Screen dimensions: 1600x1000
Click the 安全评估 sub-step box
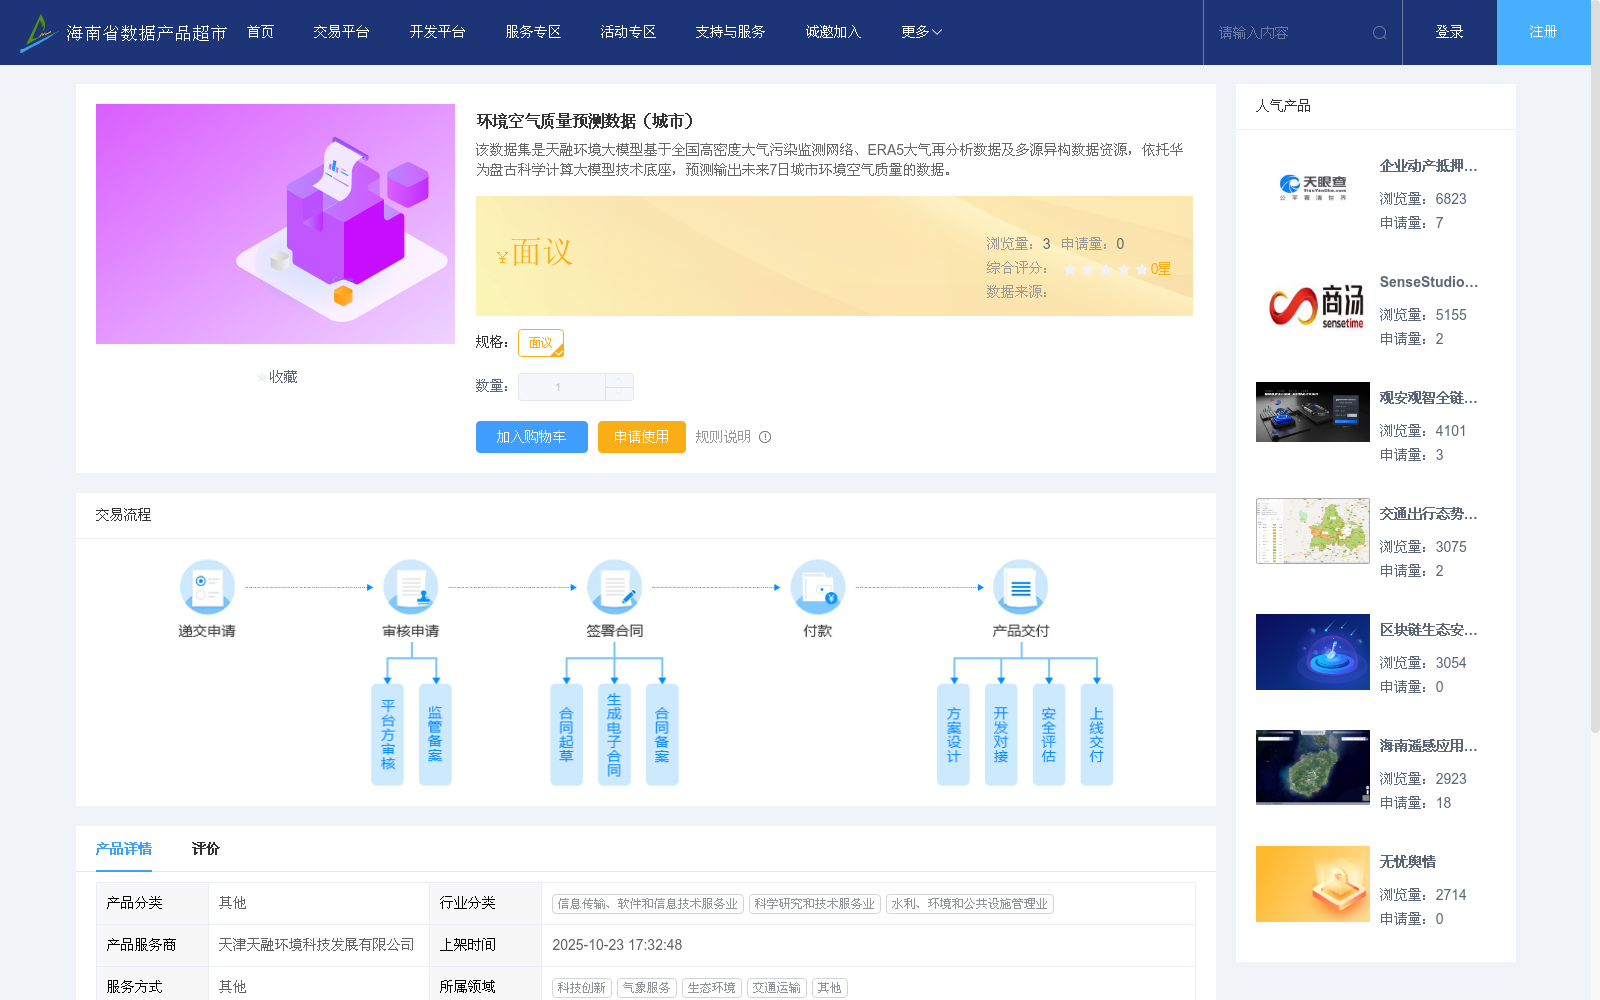pos(1049,734)
